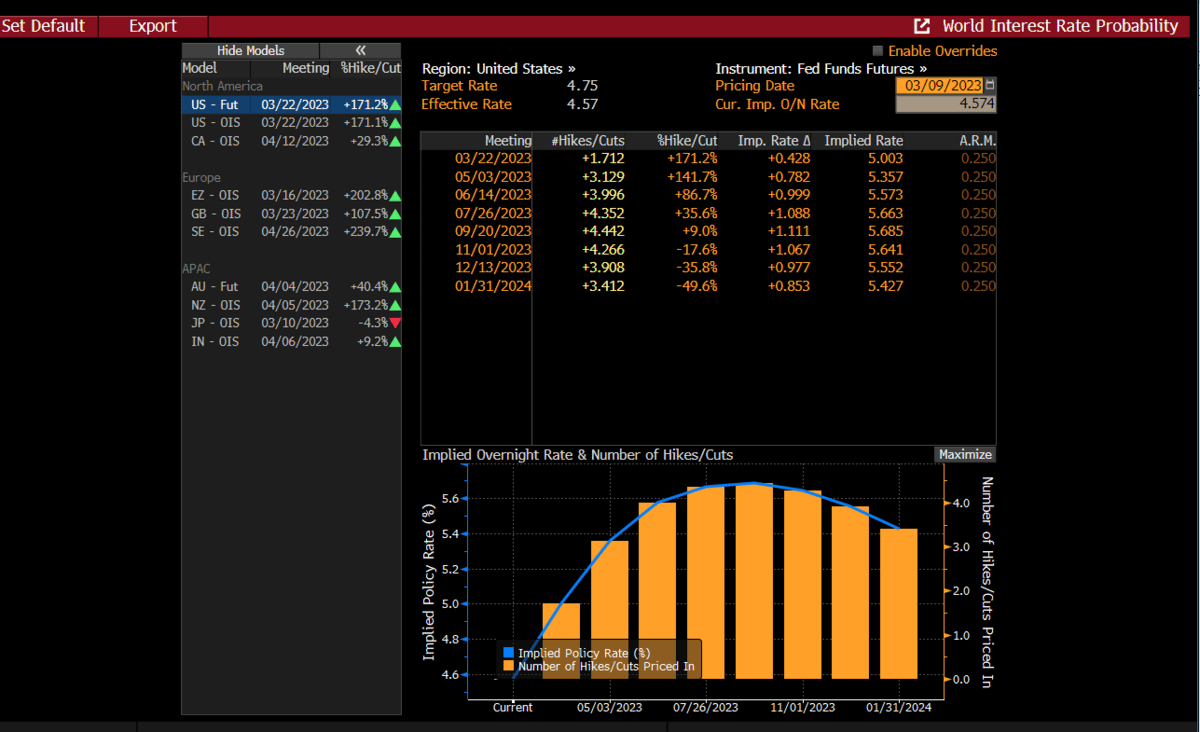Click the orange Number of Hikes/Cuts legend swatch

coord(509,667)
